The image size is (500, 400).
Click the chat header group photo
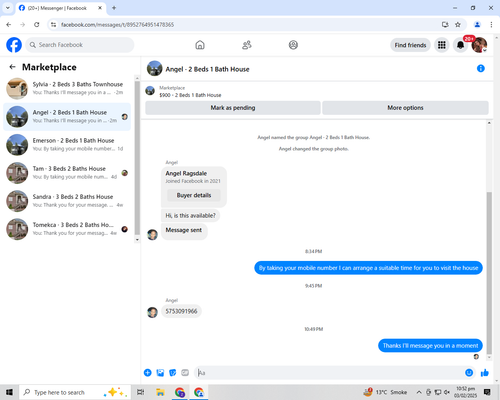[154, 68]
